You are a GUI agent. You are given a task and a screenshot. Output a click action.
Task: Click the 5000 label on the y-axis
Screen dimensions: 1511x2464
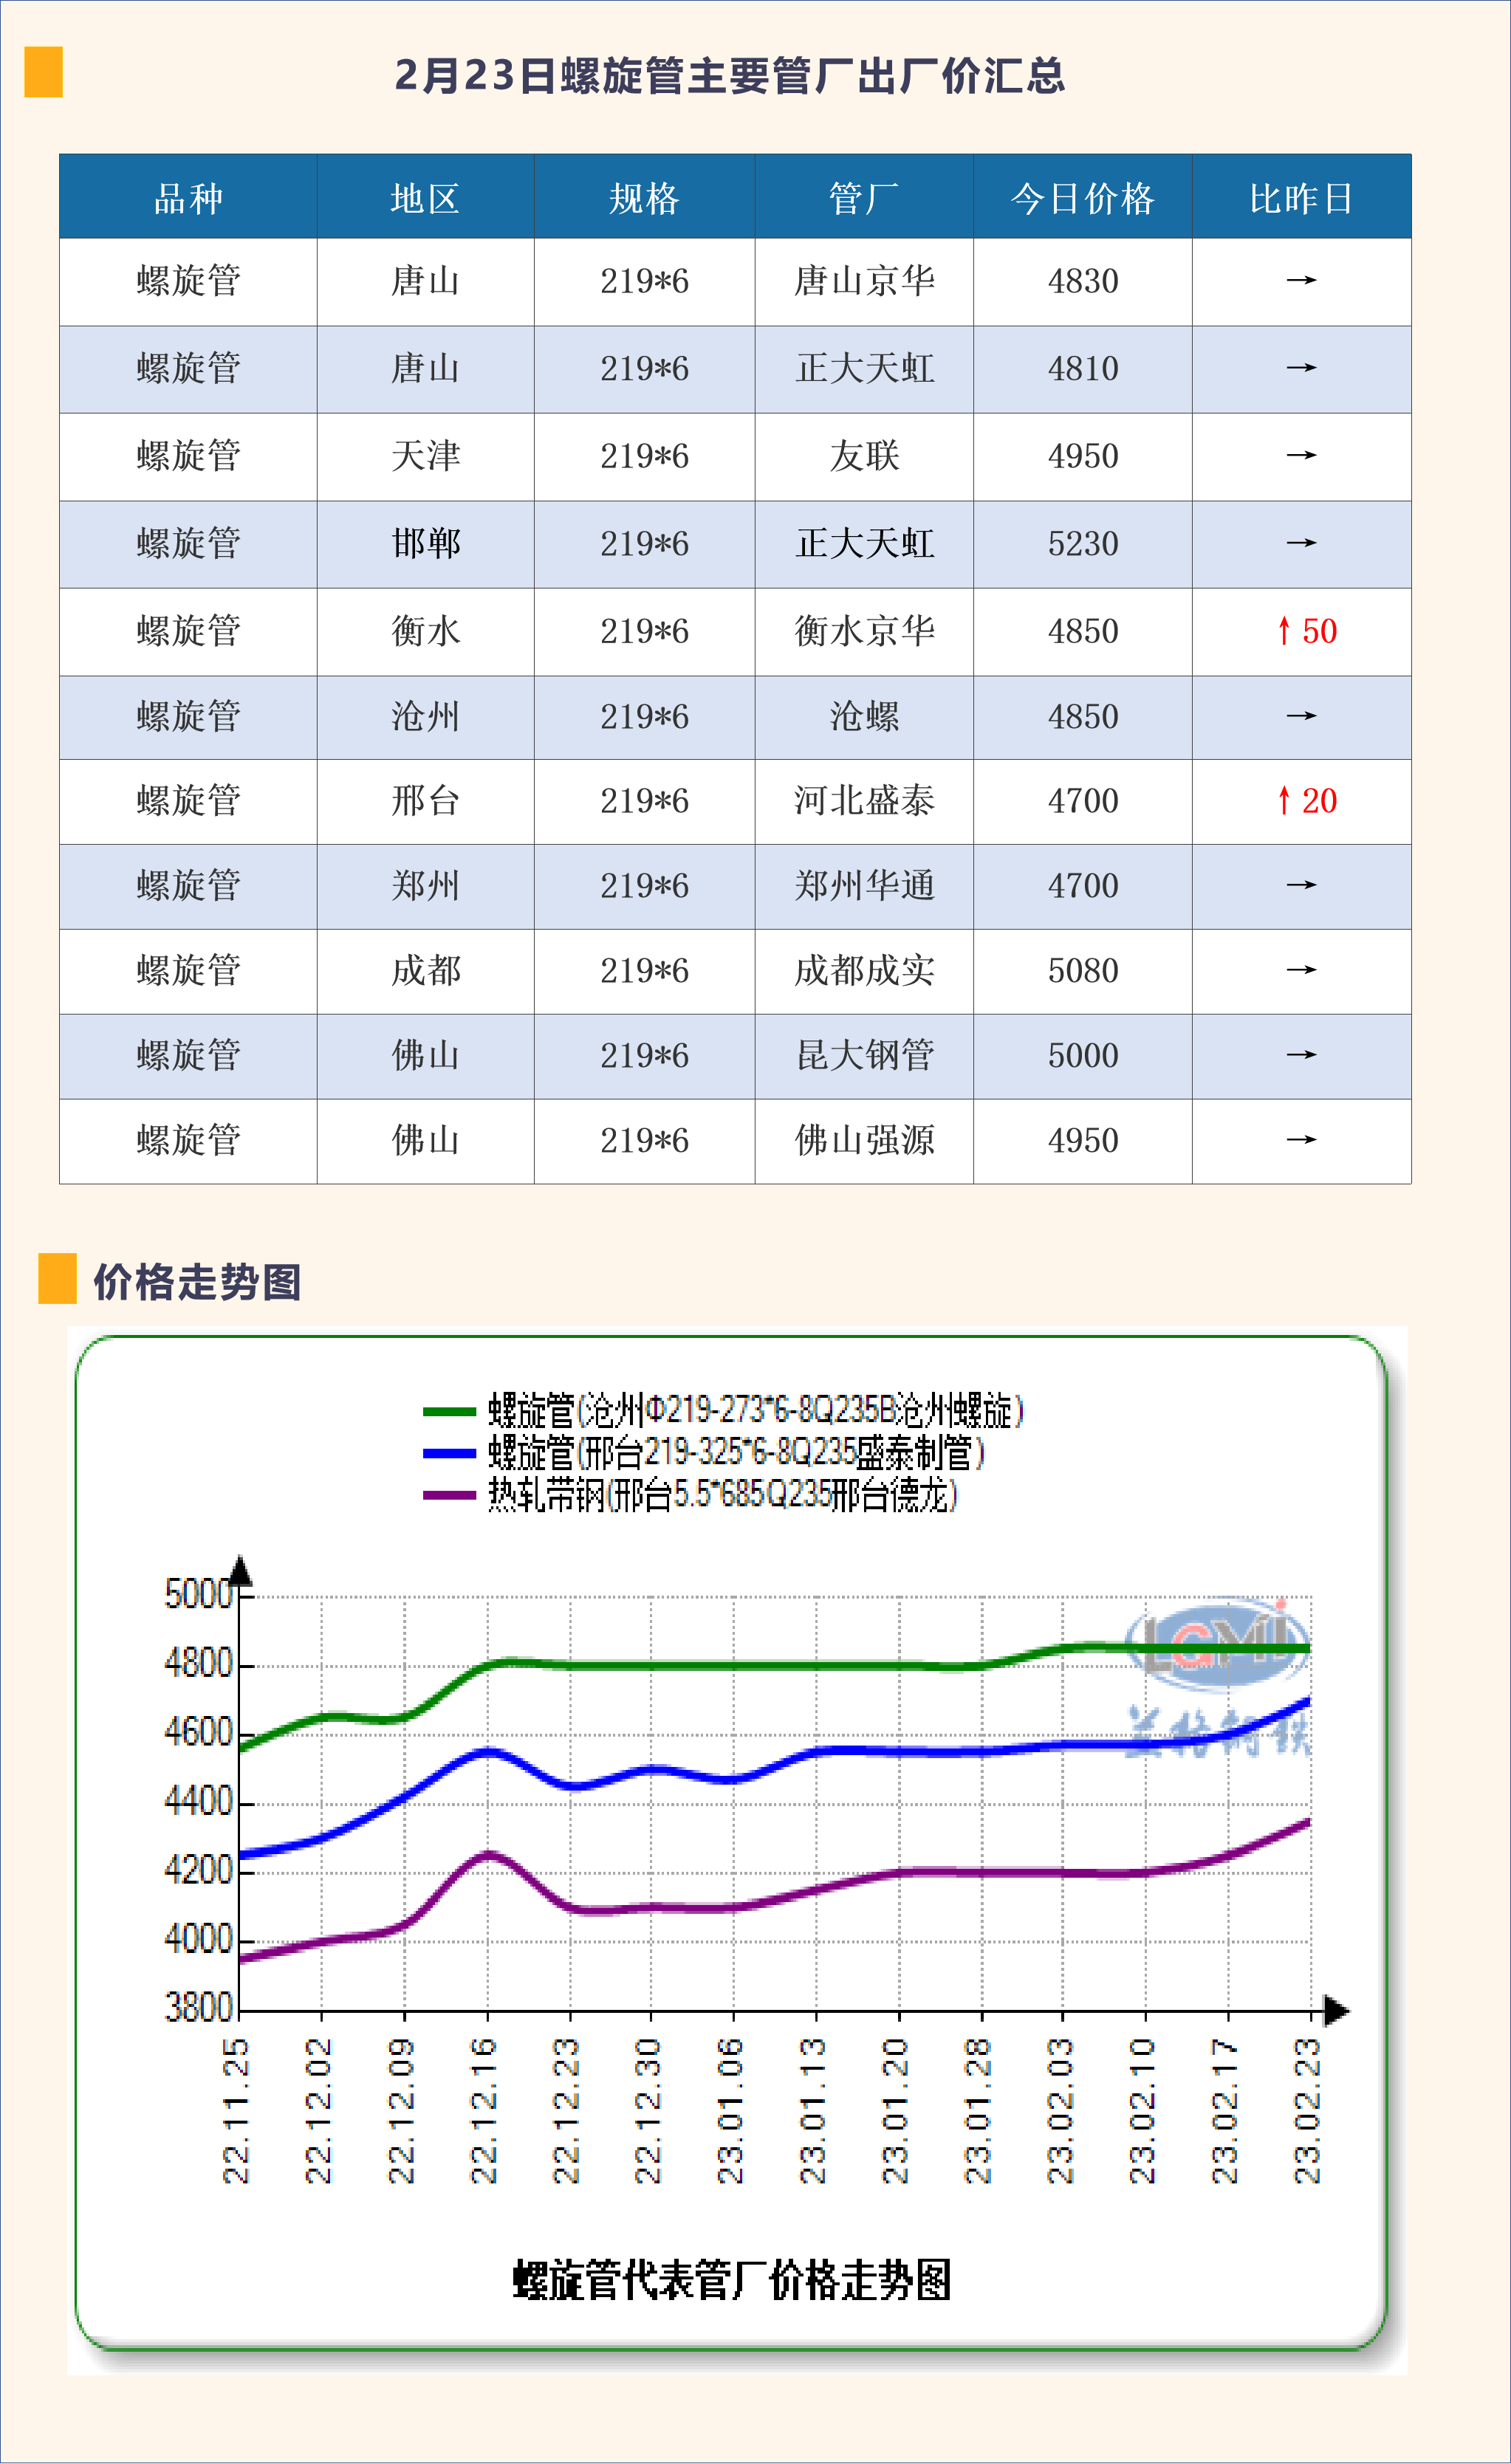point(198,1594)
